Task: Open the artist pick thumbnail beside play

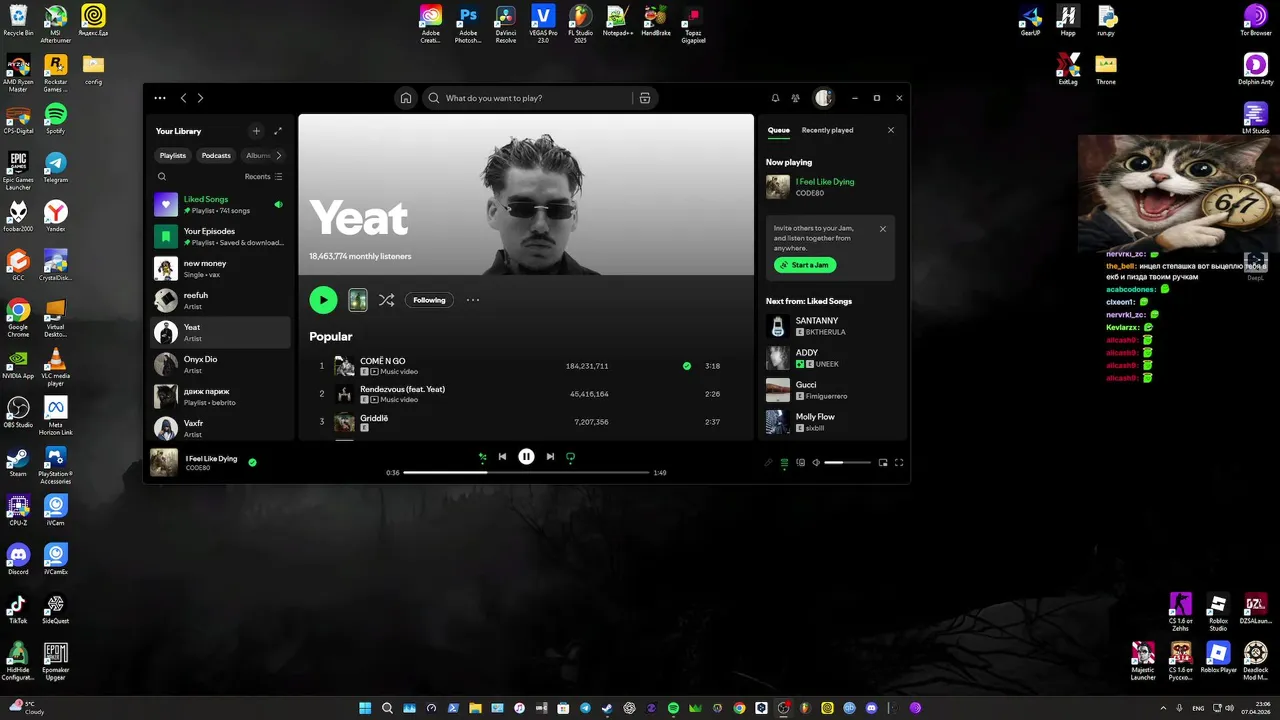Action: 358,300
